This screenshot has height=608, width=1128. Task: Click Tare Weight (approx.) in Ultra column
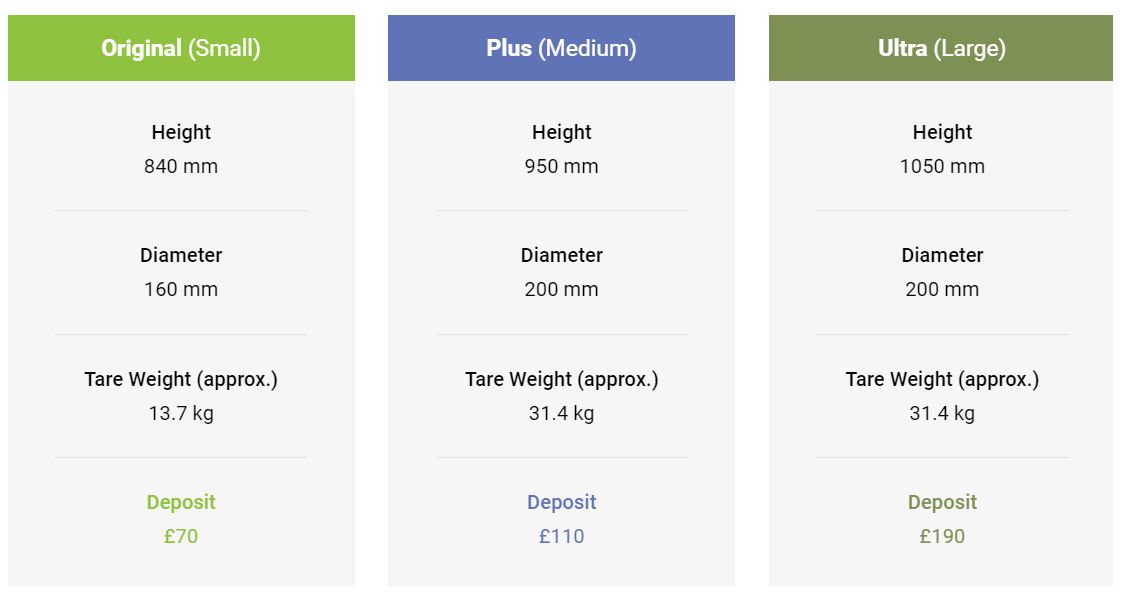tap(942, 379)
